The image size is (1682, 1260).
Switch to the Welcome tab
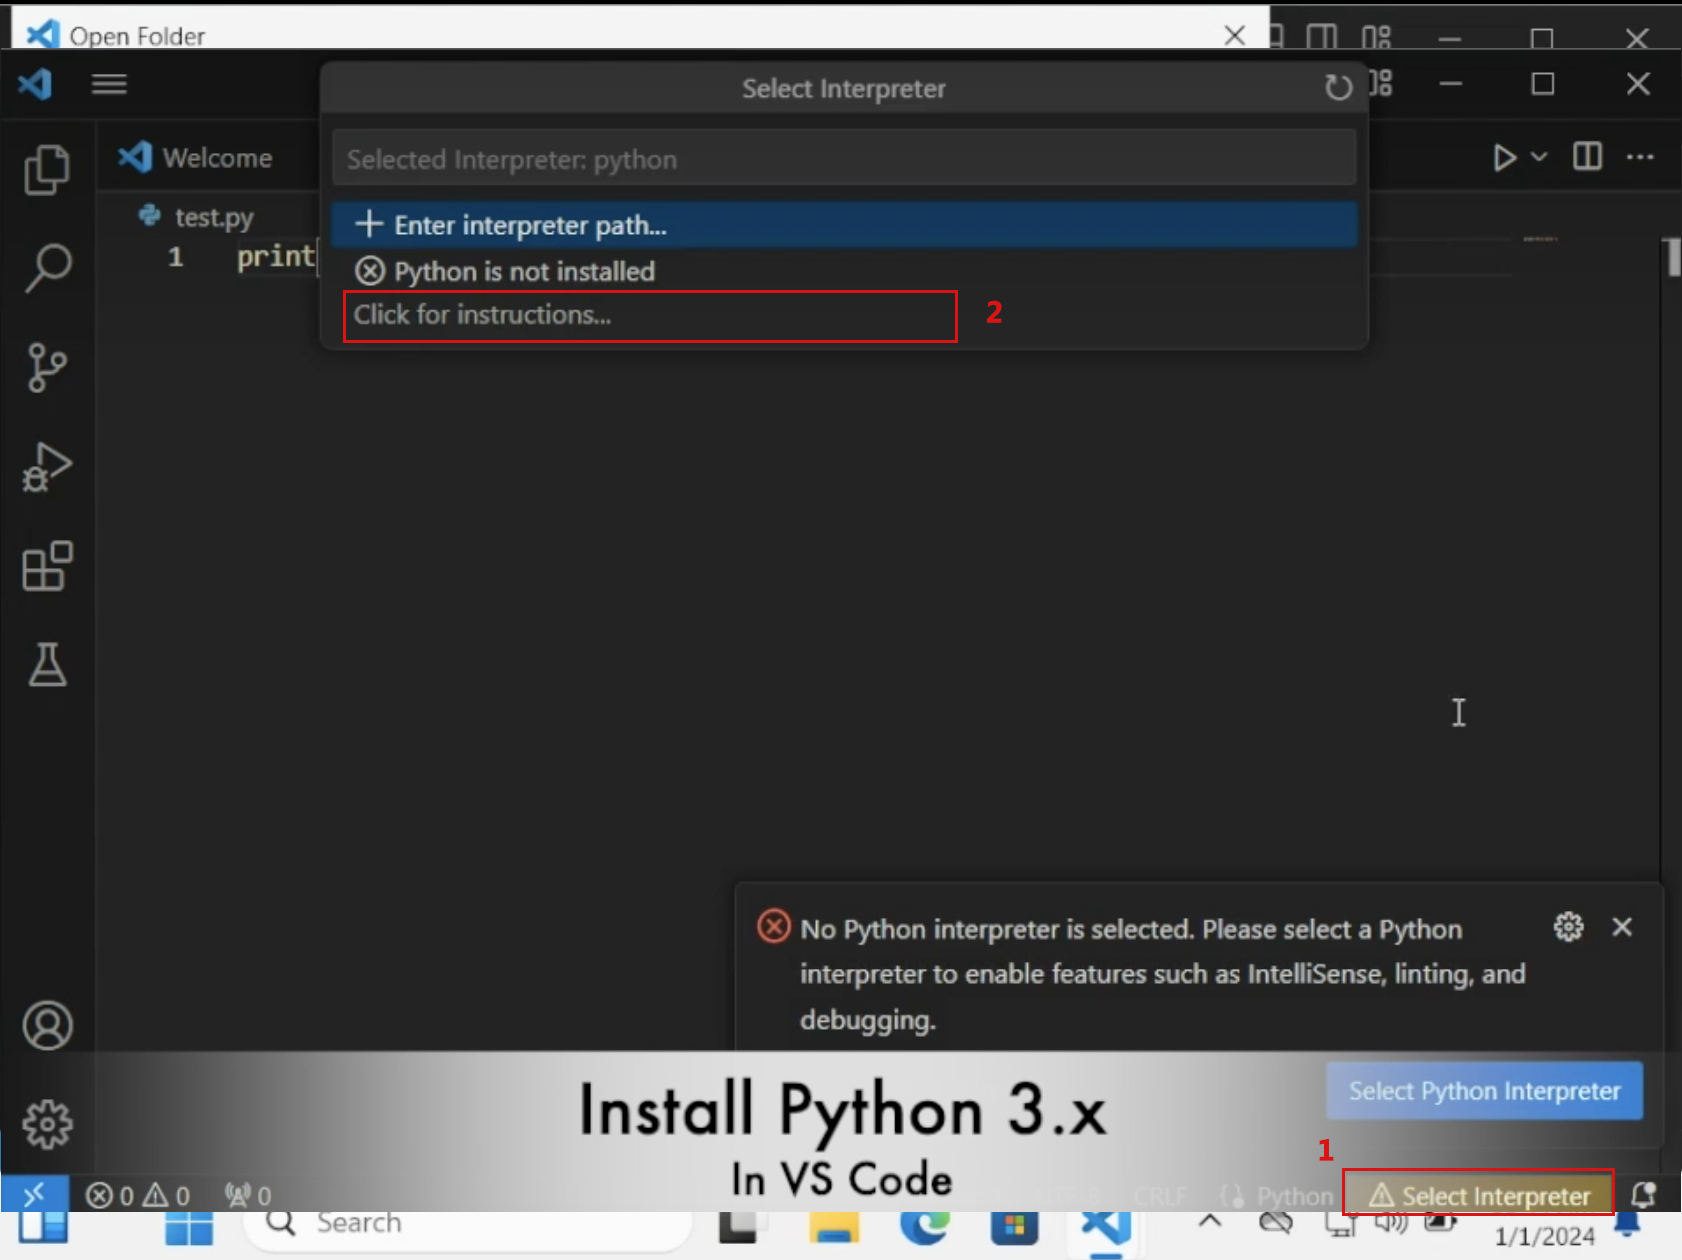(197, 158)
